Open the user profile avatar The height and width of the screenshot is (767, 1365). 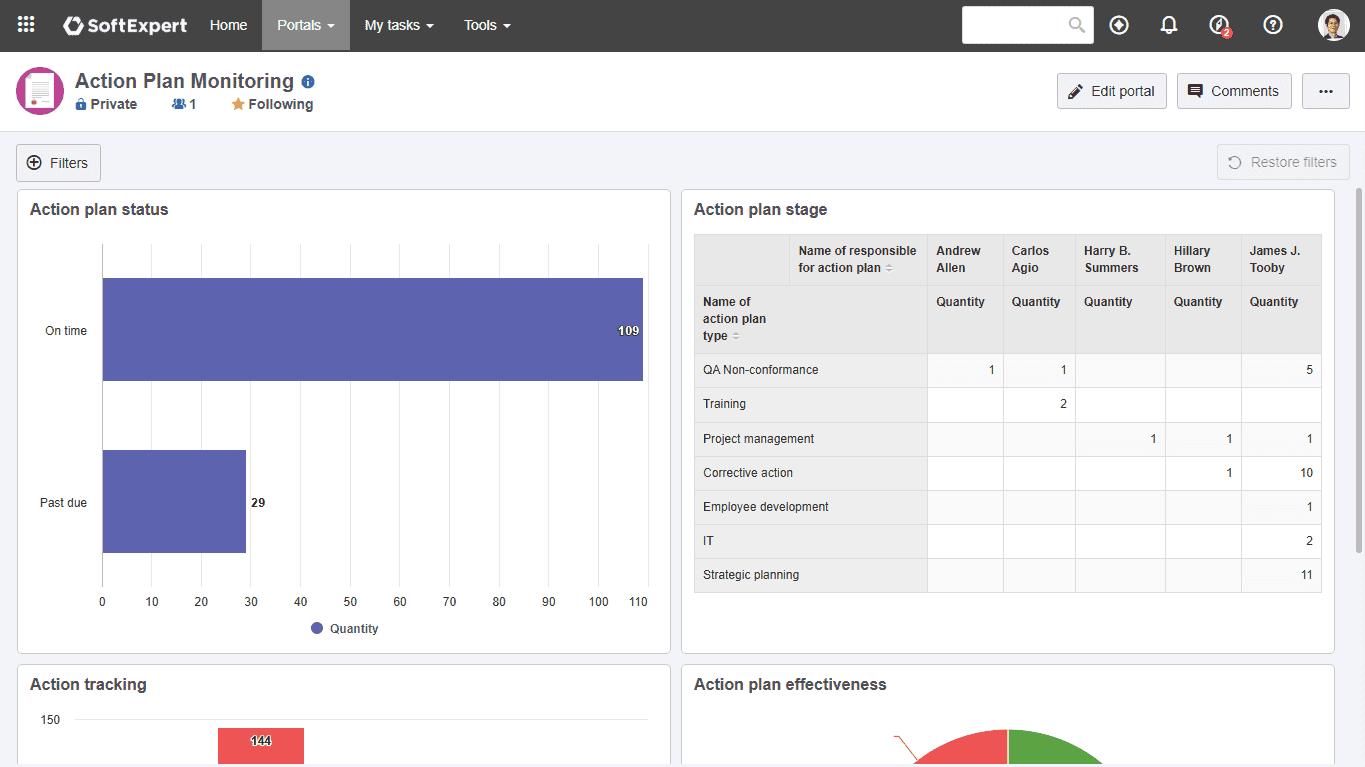1334,25
